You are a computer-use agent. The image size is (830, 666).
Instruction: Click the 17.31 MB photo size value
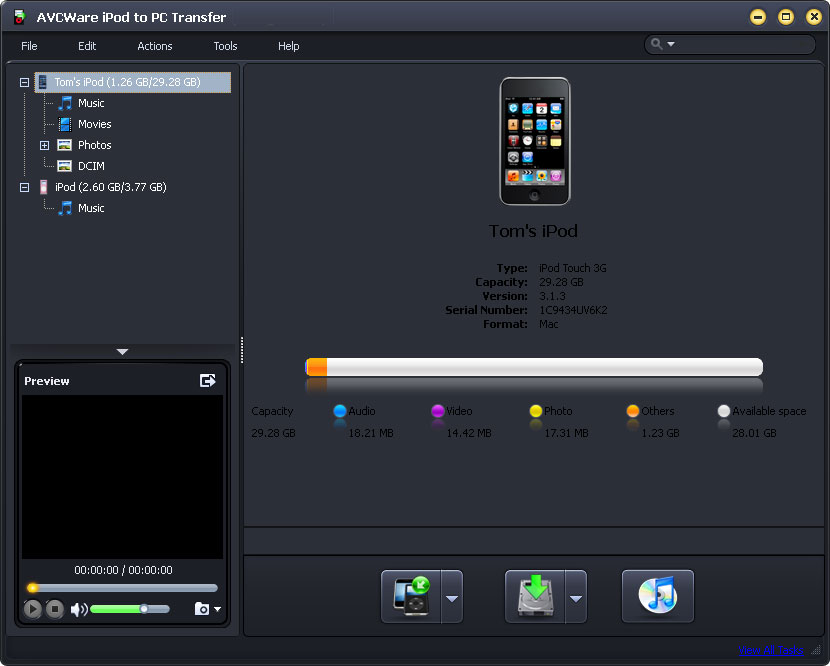click(x=566, y=433)
